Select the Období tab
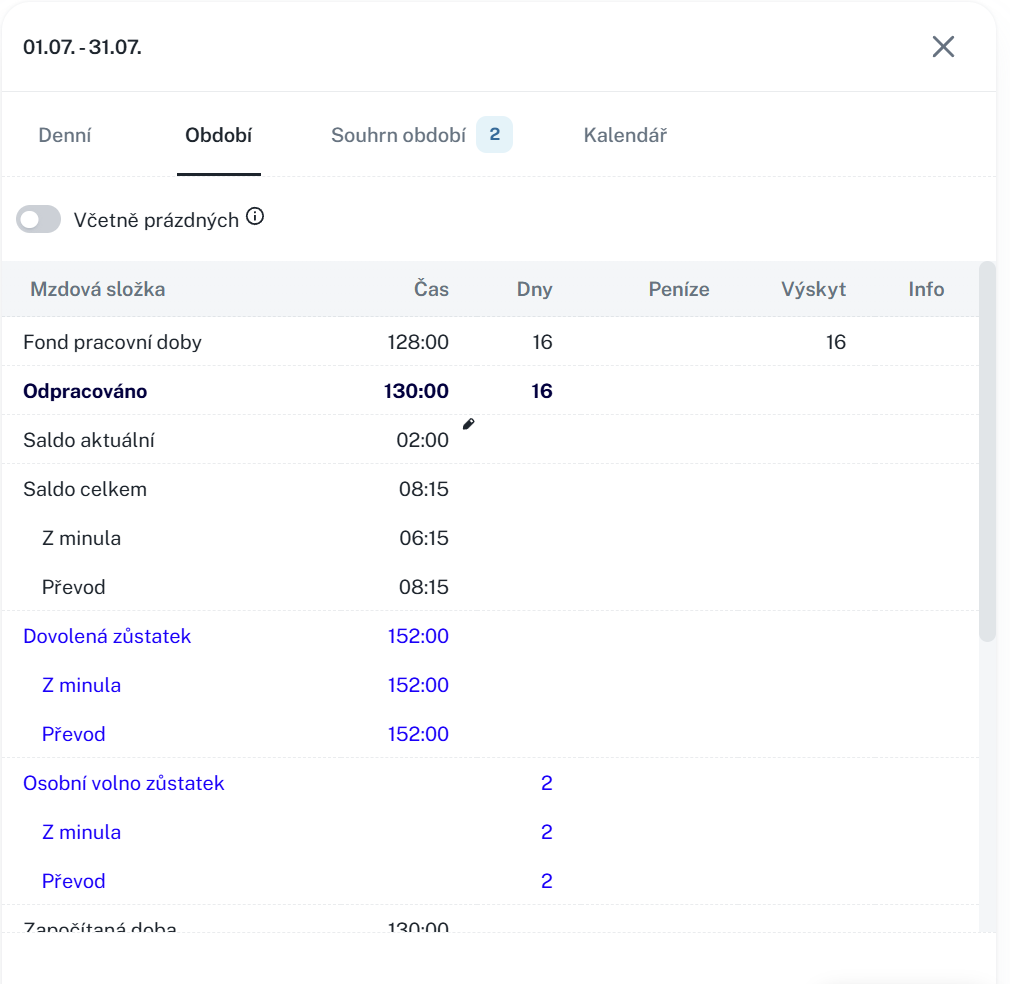The width and height of the screenshot is (1010, 984). 218,135
